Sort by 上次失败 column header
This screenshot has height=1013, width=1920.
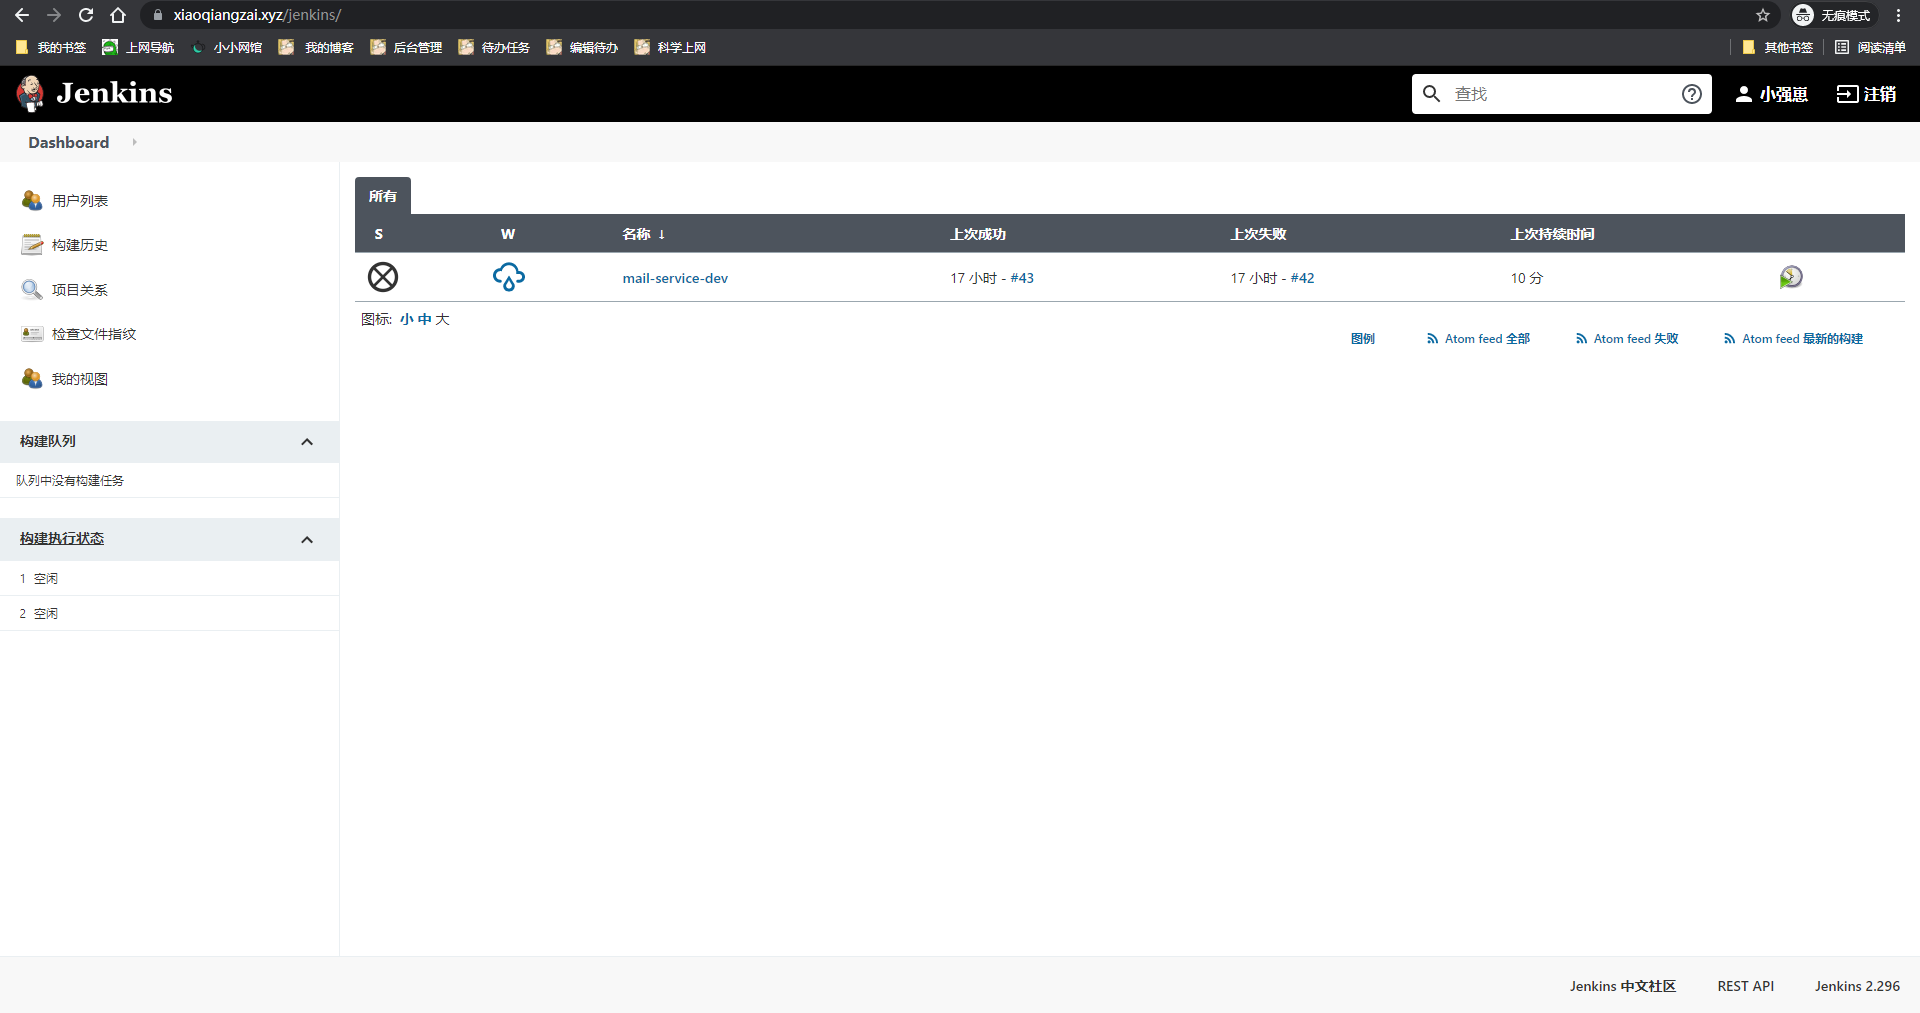(x=1258, y=234)
